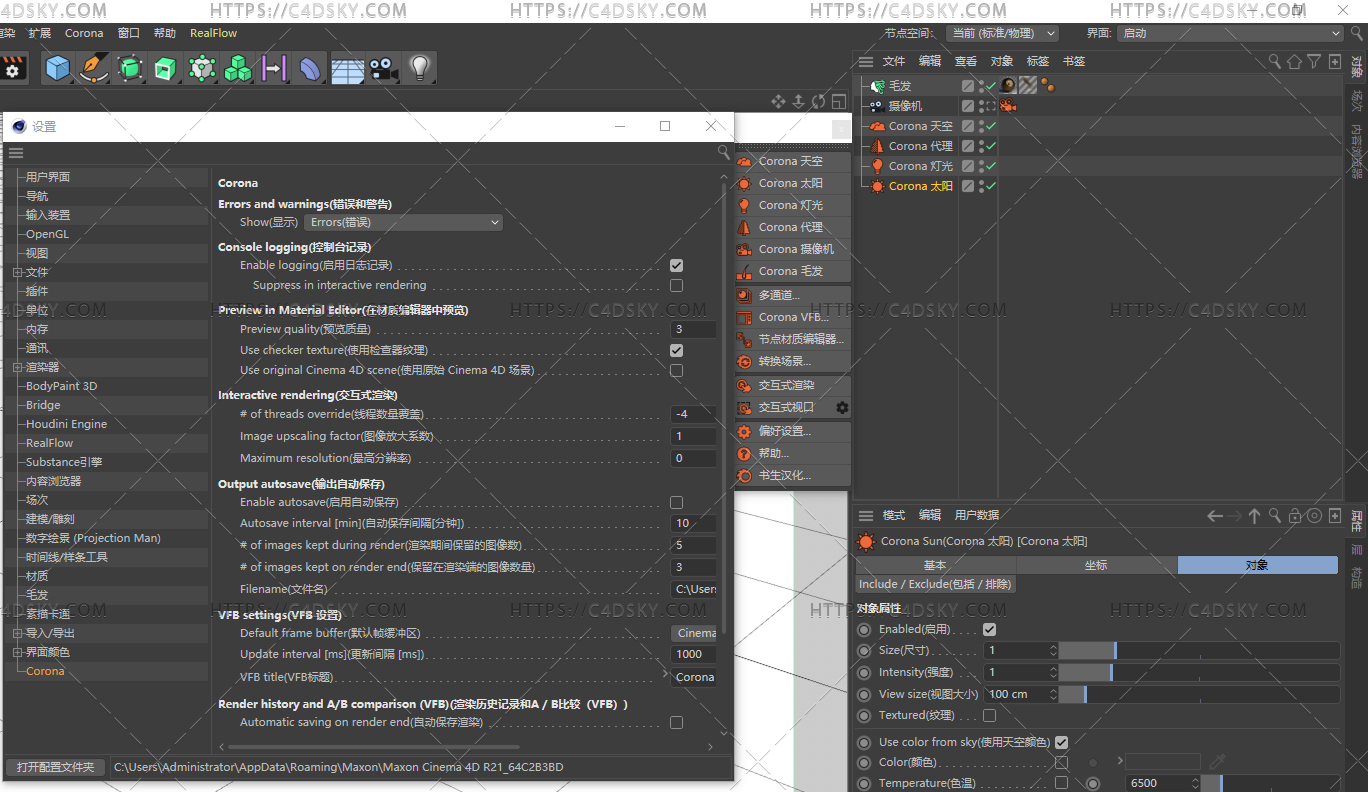The image size is (1368, 792).
Task: Click the search icon in Object manager
Action: [x=1275, y=61]
